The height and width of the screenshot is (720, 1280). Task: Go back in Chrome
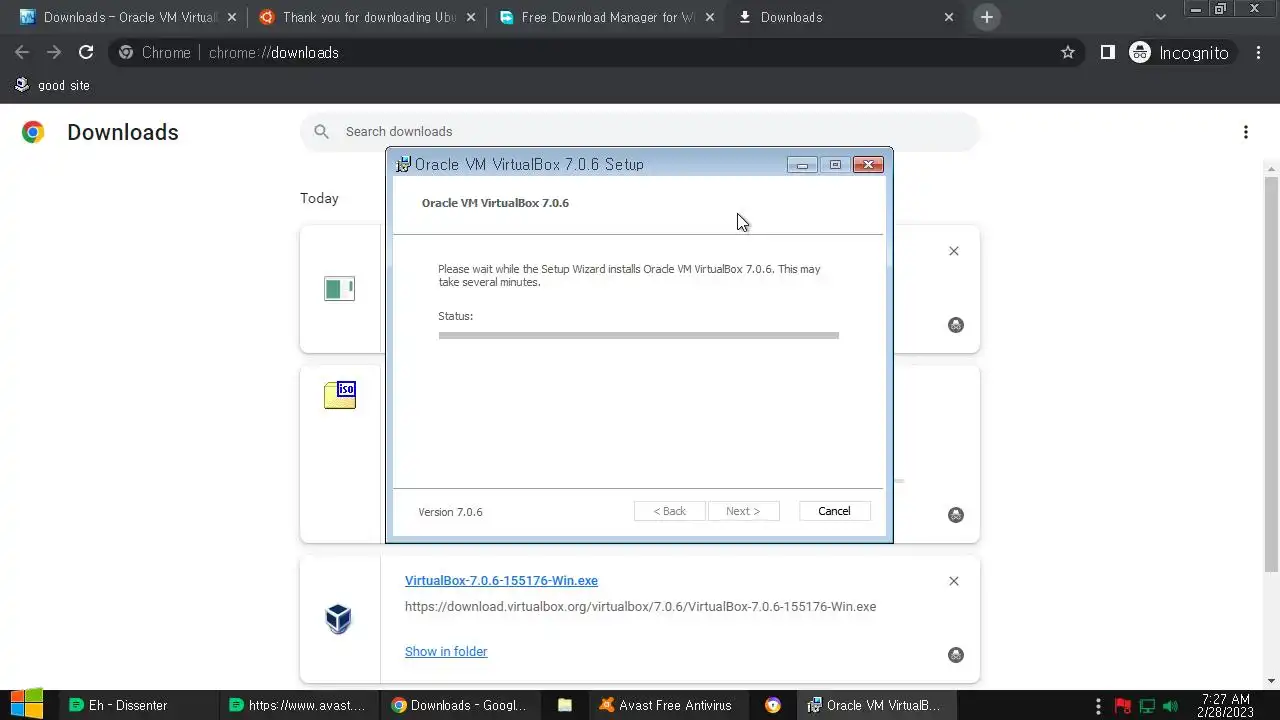22,53
